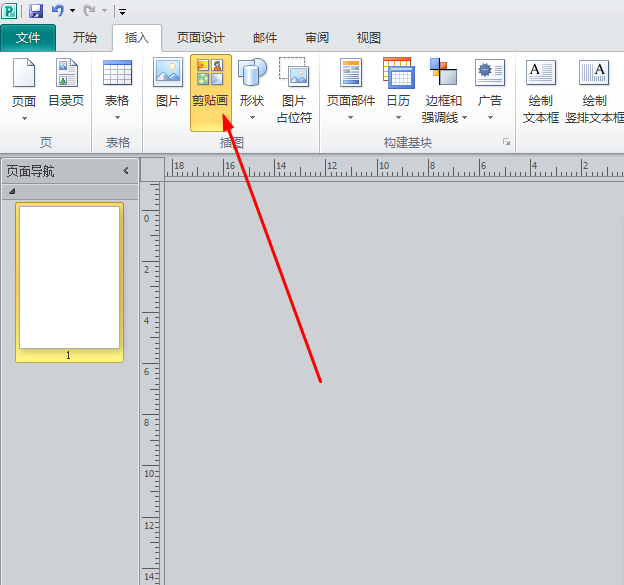The image size is (624, 585).
Task: Select the 插入 (Insert) tab
Action: (x=137, y=38)
